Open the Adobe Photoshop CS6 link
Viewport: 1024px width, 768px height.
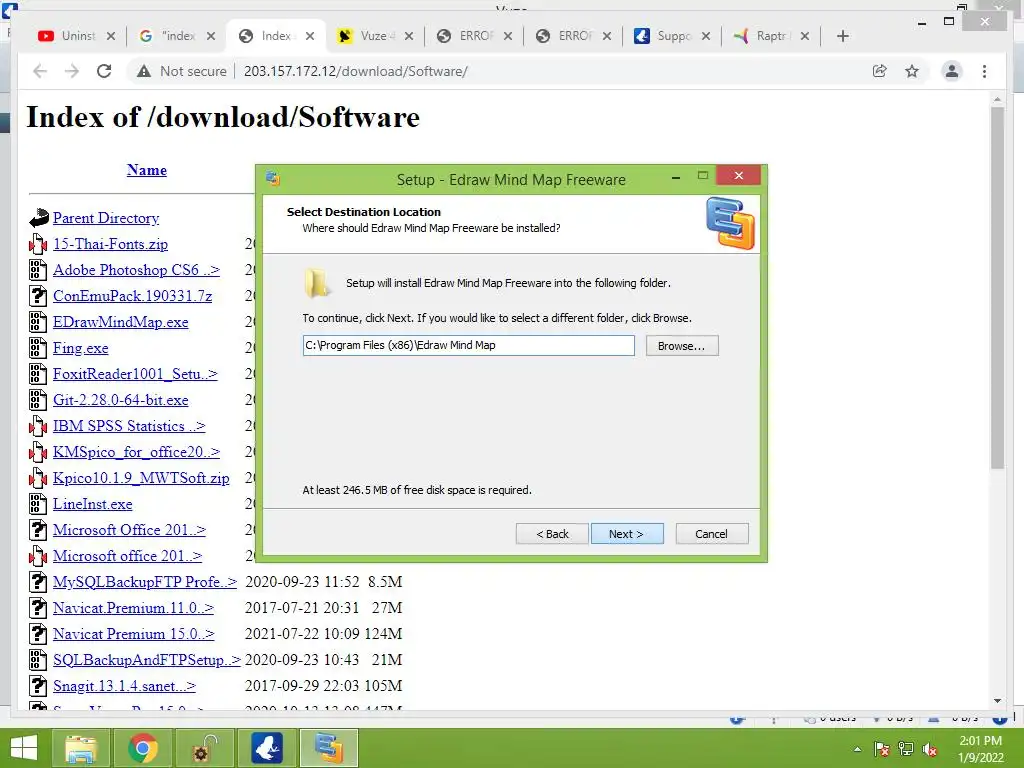136,270
